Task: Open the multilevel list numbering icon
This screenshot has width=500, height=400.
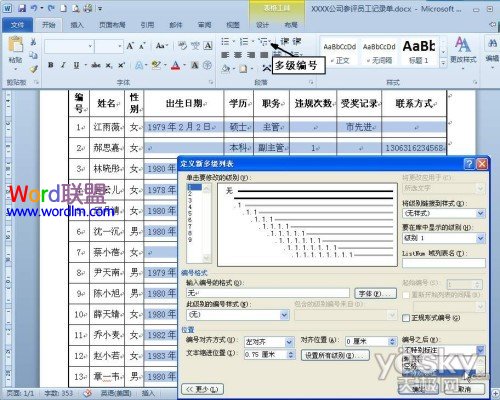Action: coord(264,42)
